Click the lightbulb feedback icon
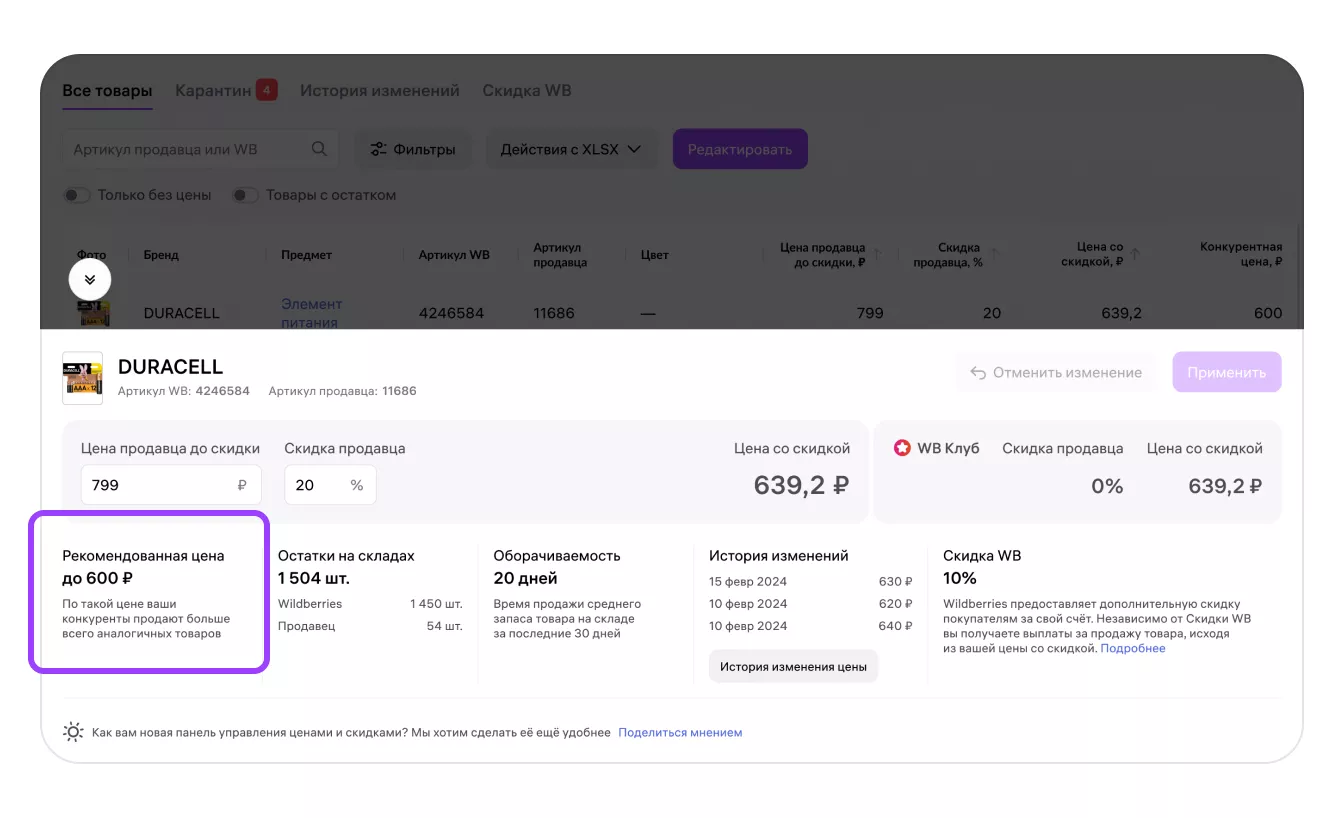The width and height of the screenshot is (1344, 818). pos(73,732)
